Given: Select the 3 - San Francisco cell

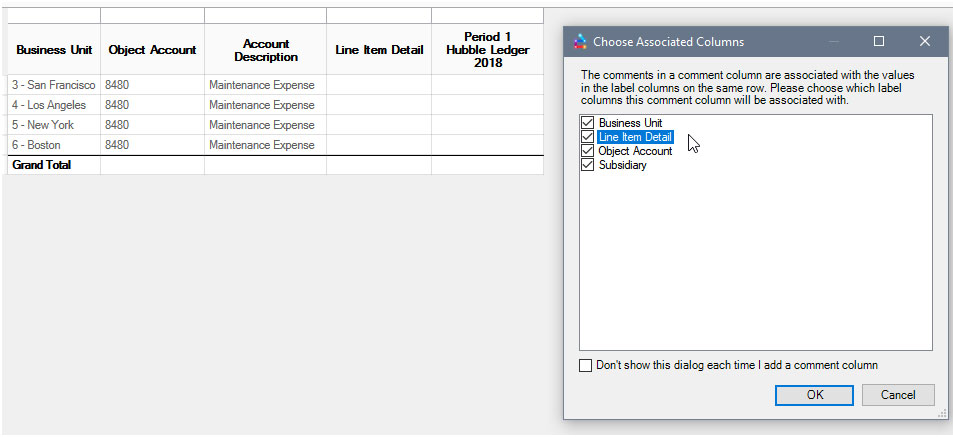Looking at the screenshot, I should (54, 85).
